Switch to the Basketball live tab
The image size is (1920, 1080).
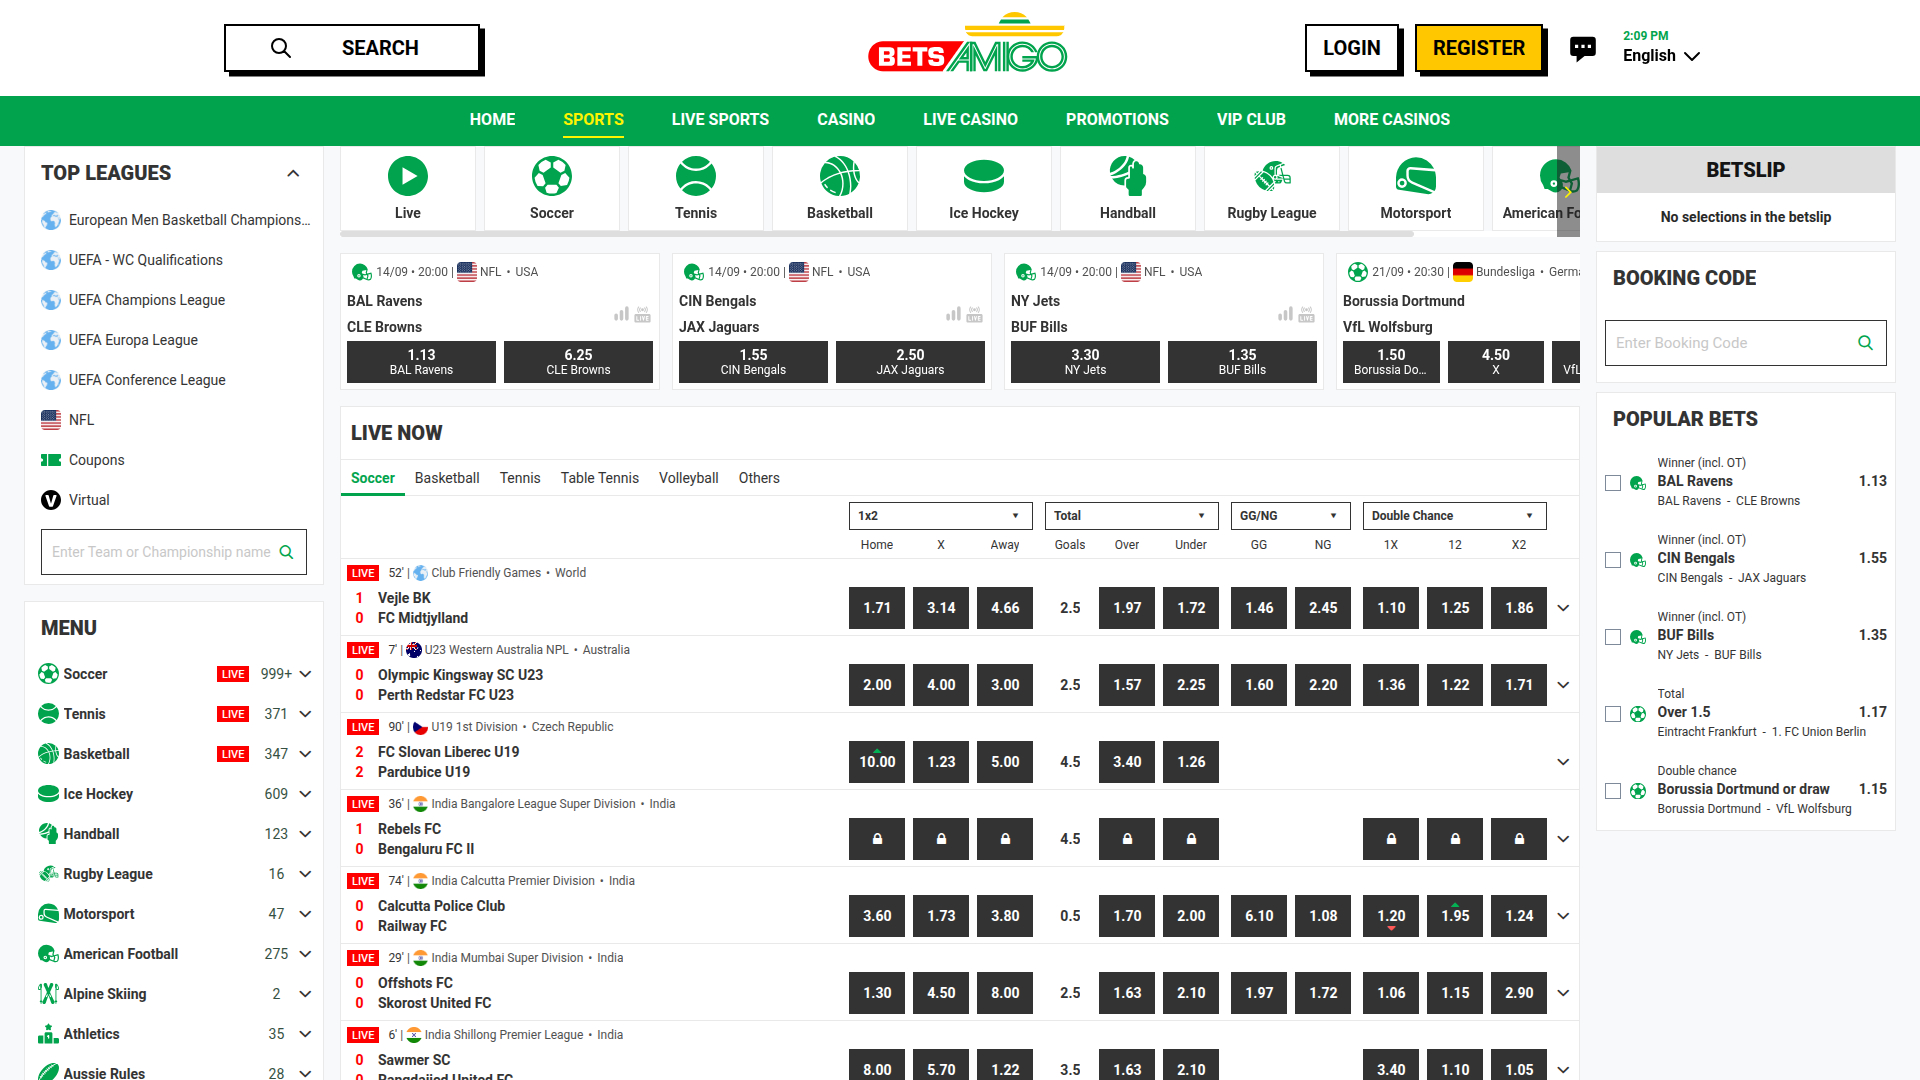pos(447,478)
